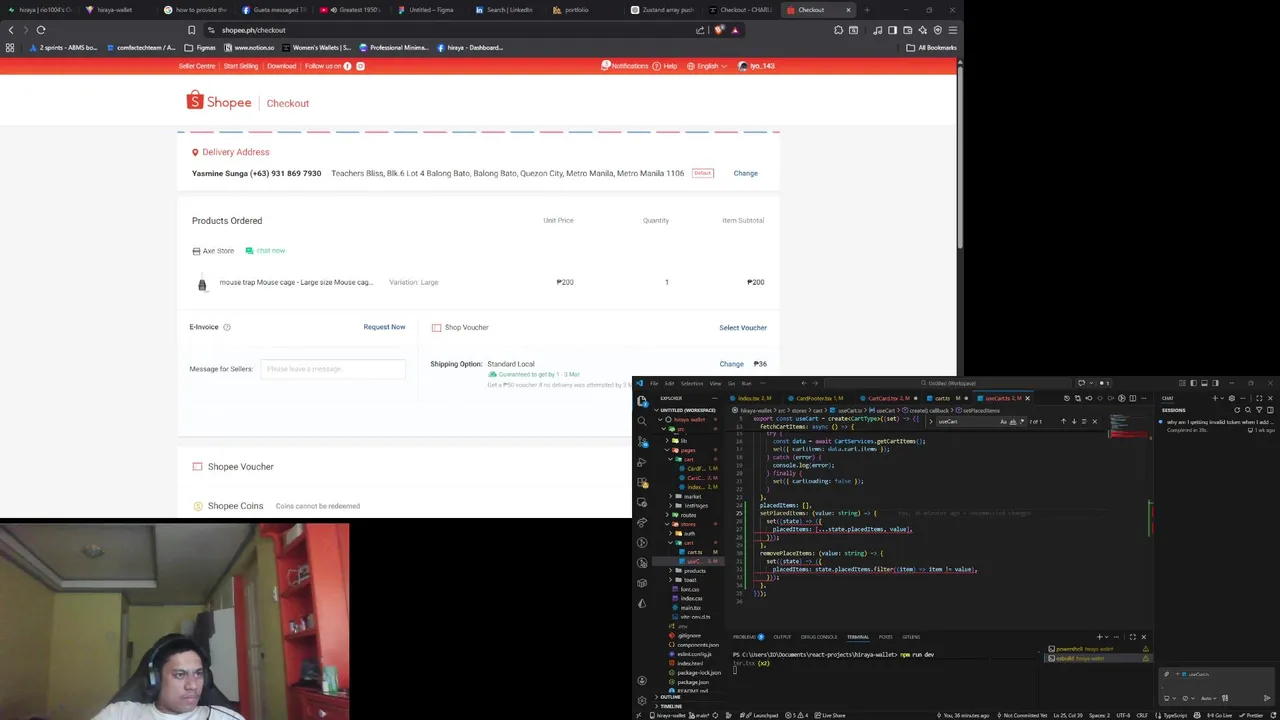The height and width of the screenshot is (720, 1280).
Task: Open Run and Debug view in VS Code
Action: pos(642,461)
